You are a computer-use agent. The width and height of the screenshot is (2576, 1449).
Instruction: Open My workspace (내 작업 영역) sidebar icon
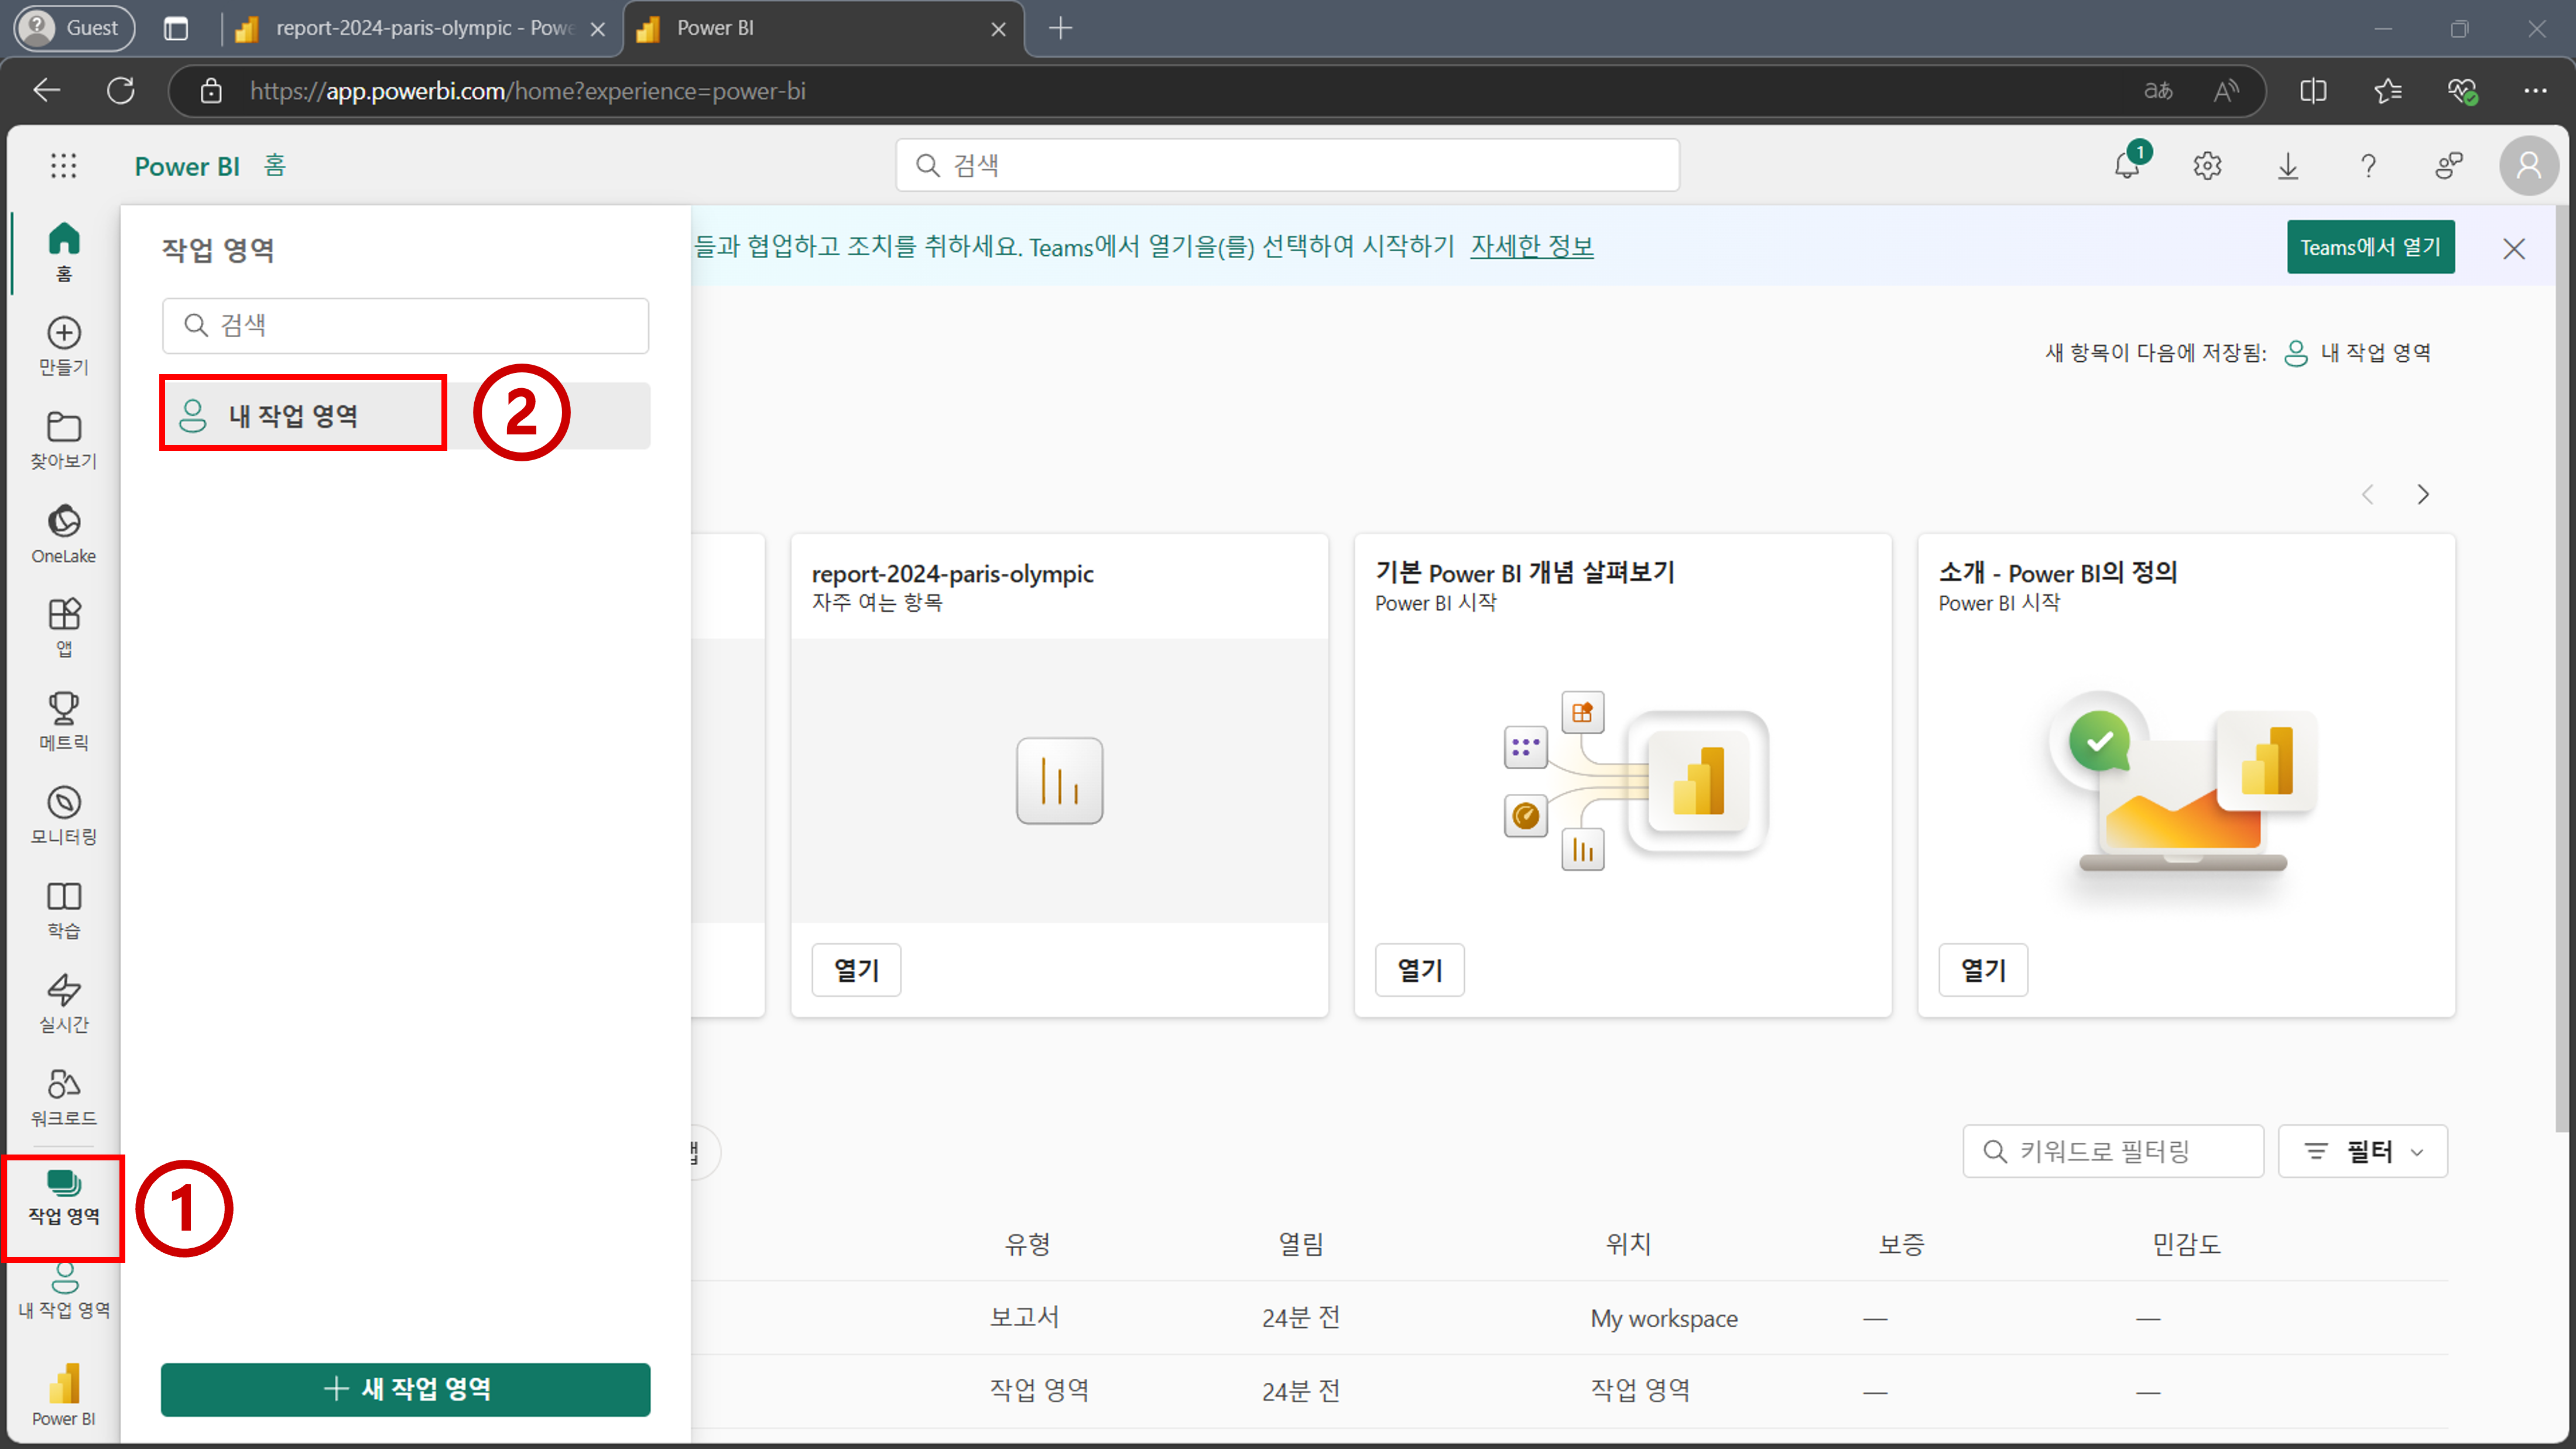click(x=64, y=1292)
